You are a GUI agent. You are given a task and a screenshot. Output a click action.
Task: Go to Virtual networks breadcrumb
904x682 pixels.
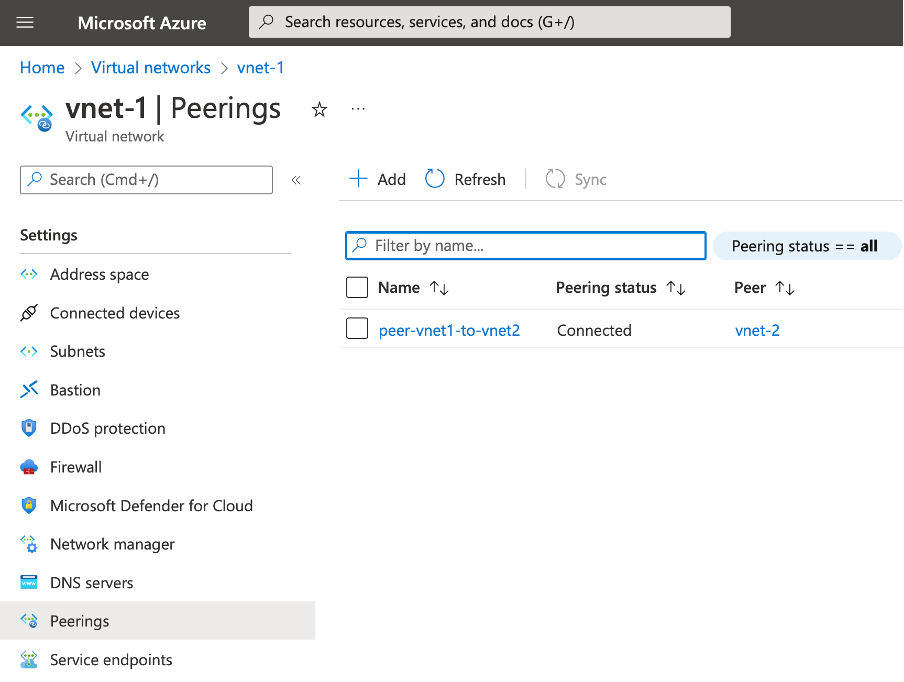[150, 67]
